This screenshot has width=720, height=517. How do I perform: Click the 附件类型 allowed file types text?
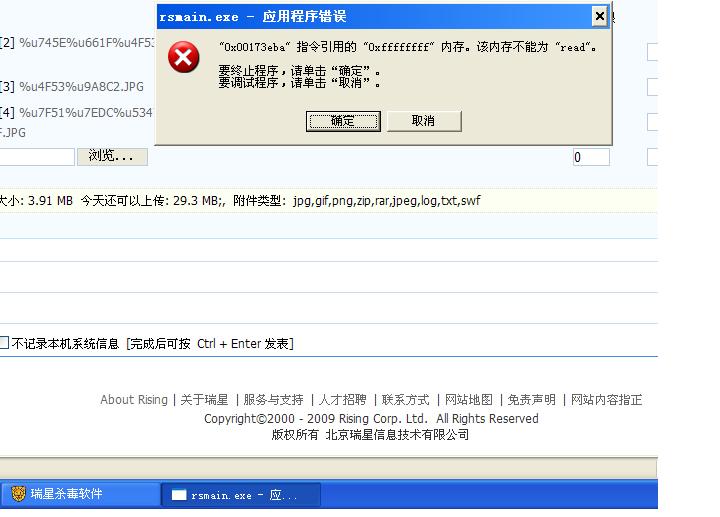tap(357, 201)
